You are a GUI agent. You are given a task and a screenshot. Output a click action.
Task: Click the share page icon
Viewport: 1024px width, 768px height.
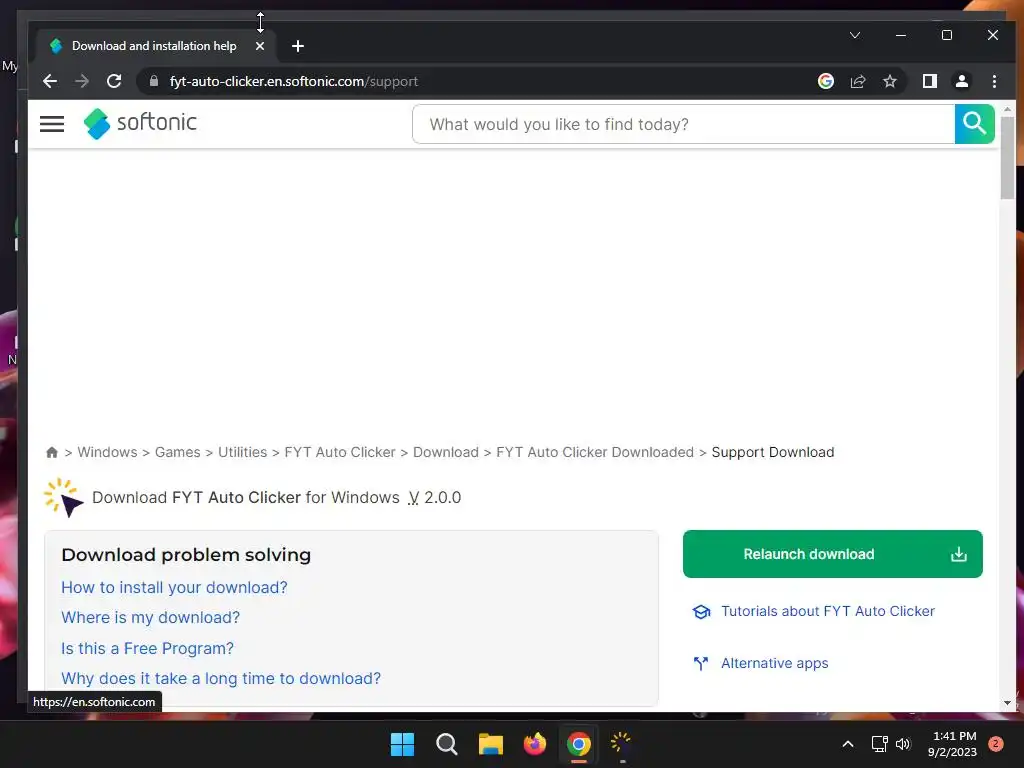[x=857, y=81]
